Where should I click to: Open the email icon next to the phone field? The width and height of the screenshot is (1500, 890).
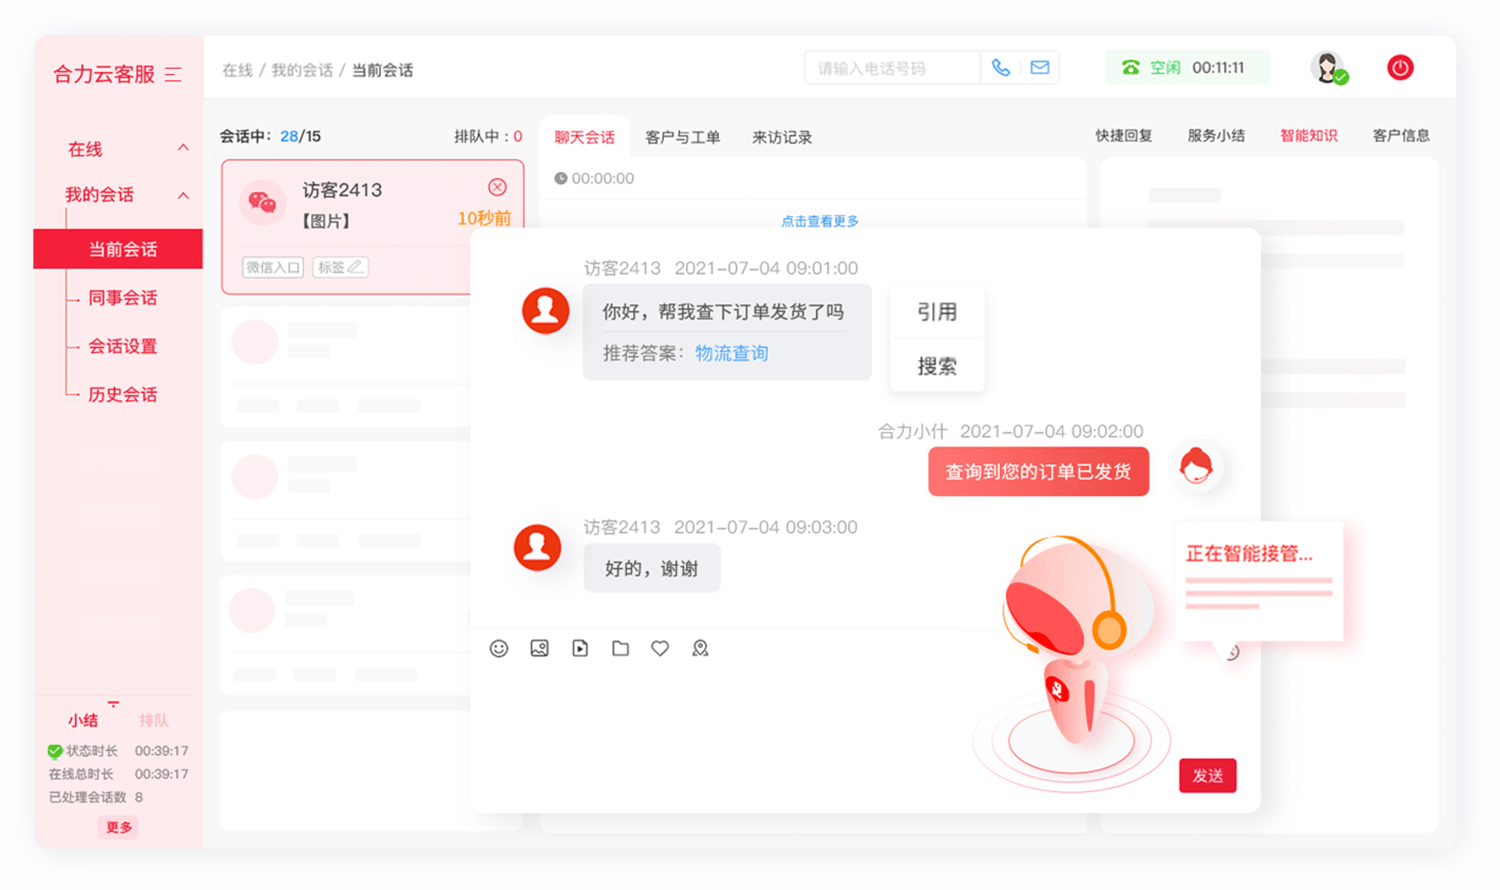tap(1039, 67)
